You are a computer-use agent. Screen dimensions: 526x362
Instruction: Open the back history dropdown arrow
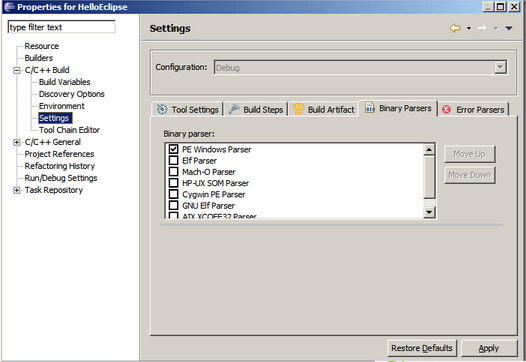[x=469, y=29]
